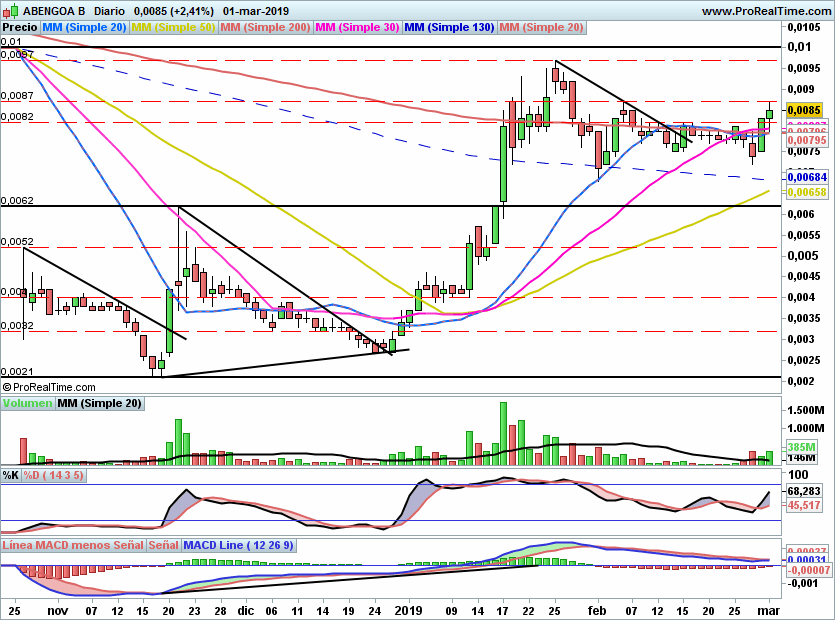Click the blue 0,00684 price tag
Image resolution: width=835 pixels, height=620 pixels.
tap(807, 177)
